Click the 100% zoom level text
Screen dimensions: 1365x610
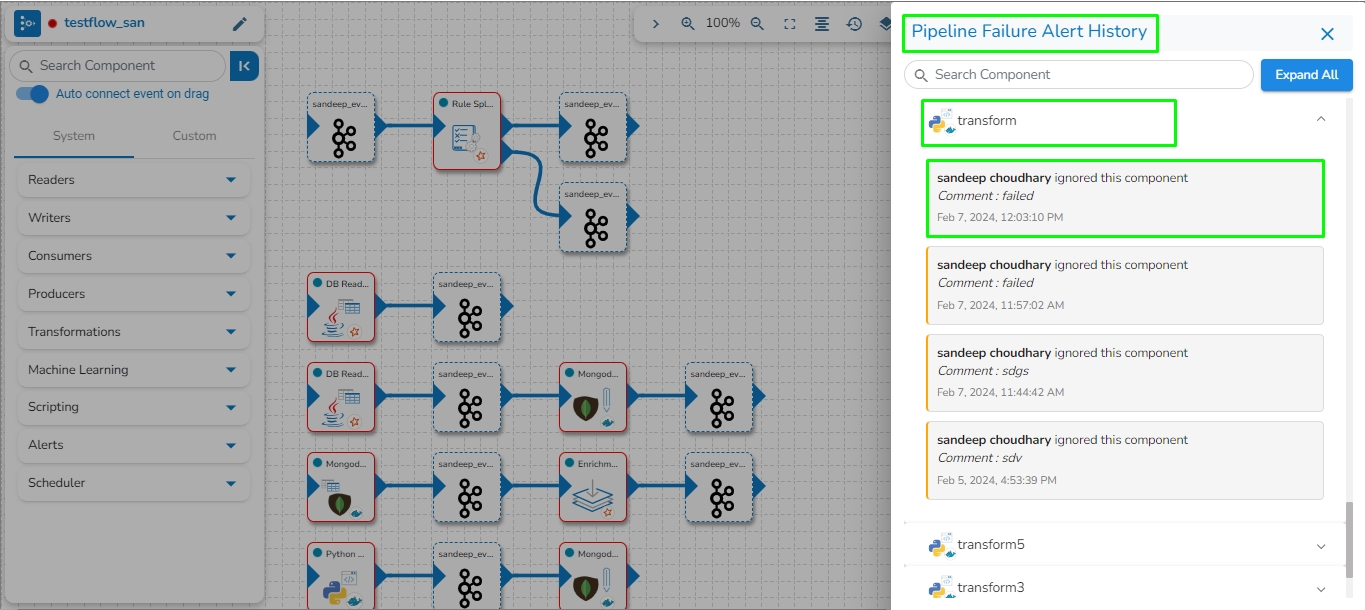tap(723, 23)
